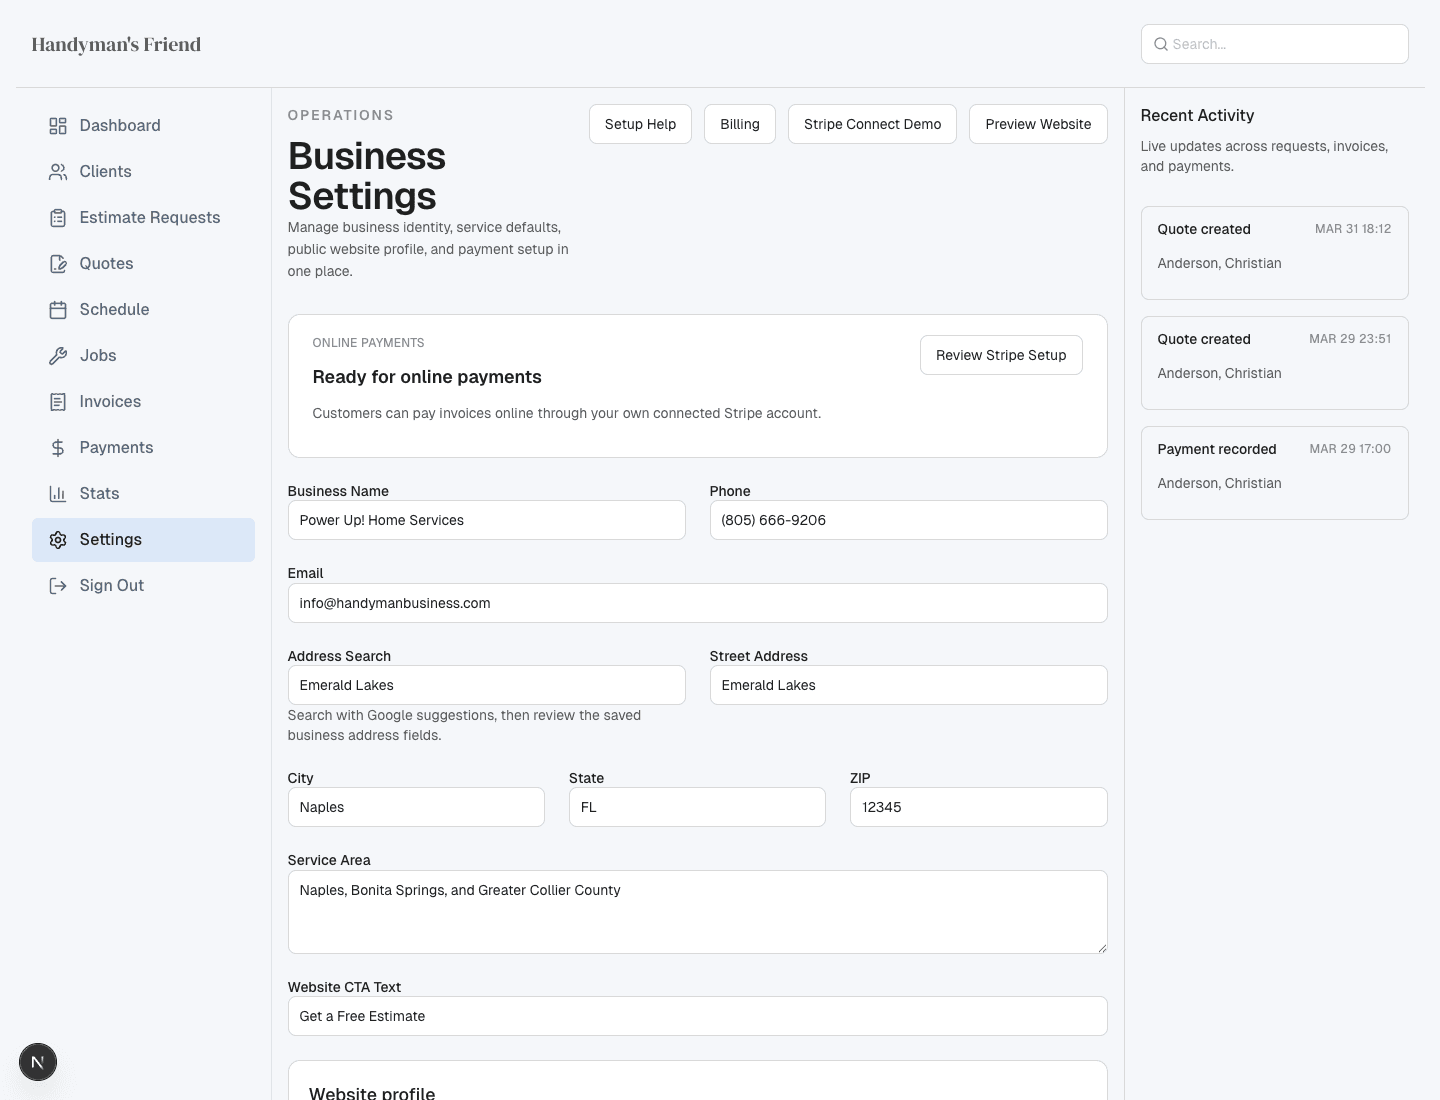The image size is (1440, 1100).
Task: Click the Invoices receipt icon
Action: tap(58, 402)
